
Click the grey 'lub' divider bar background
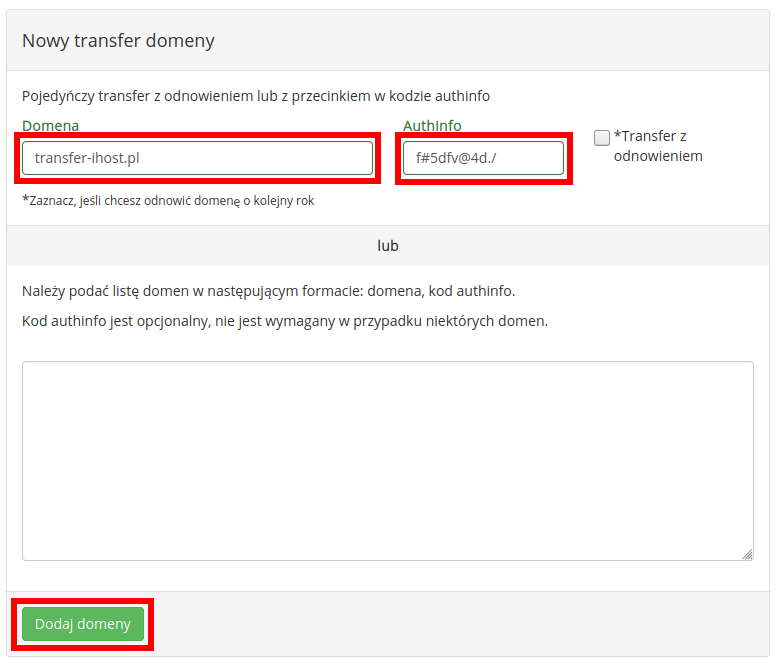pyautogui.click(x=199, y=246)
